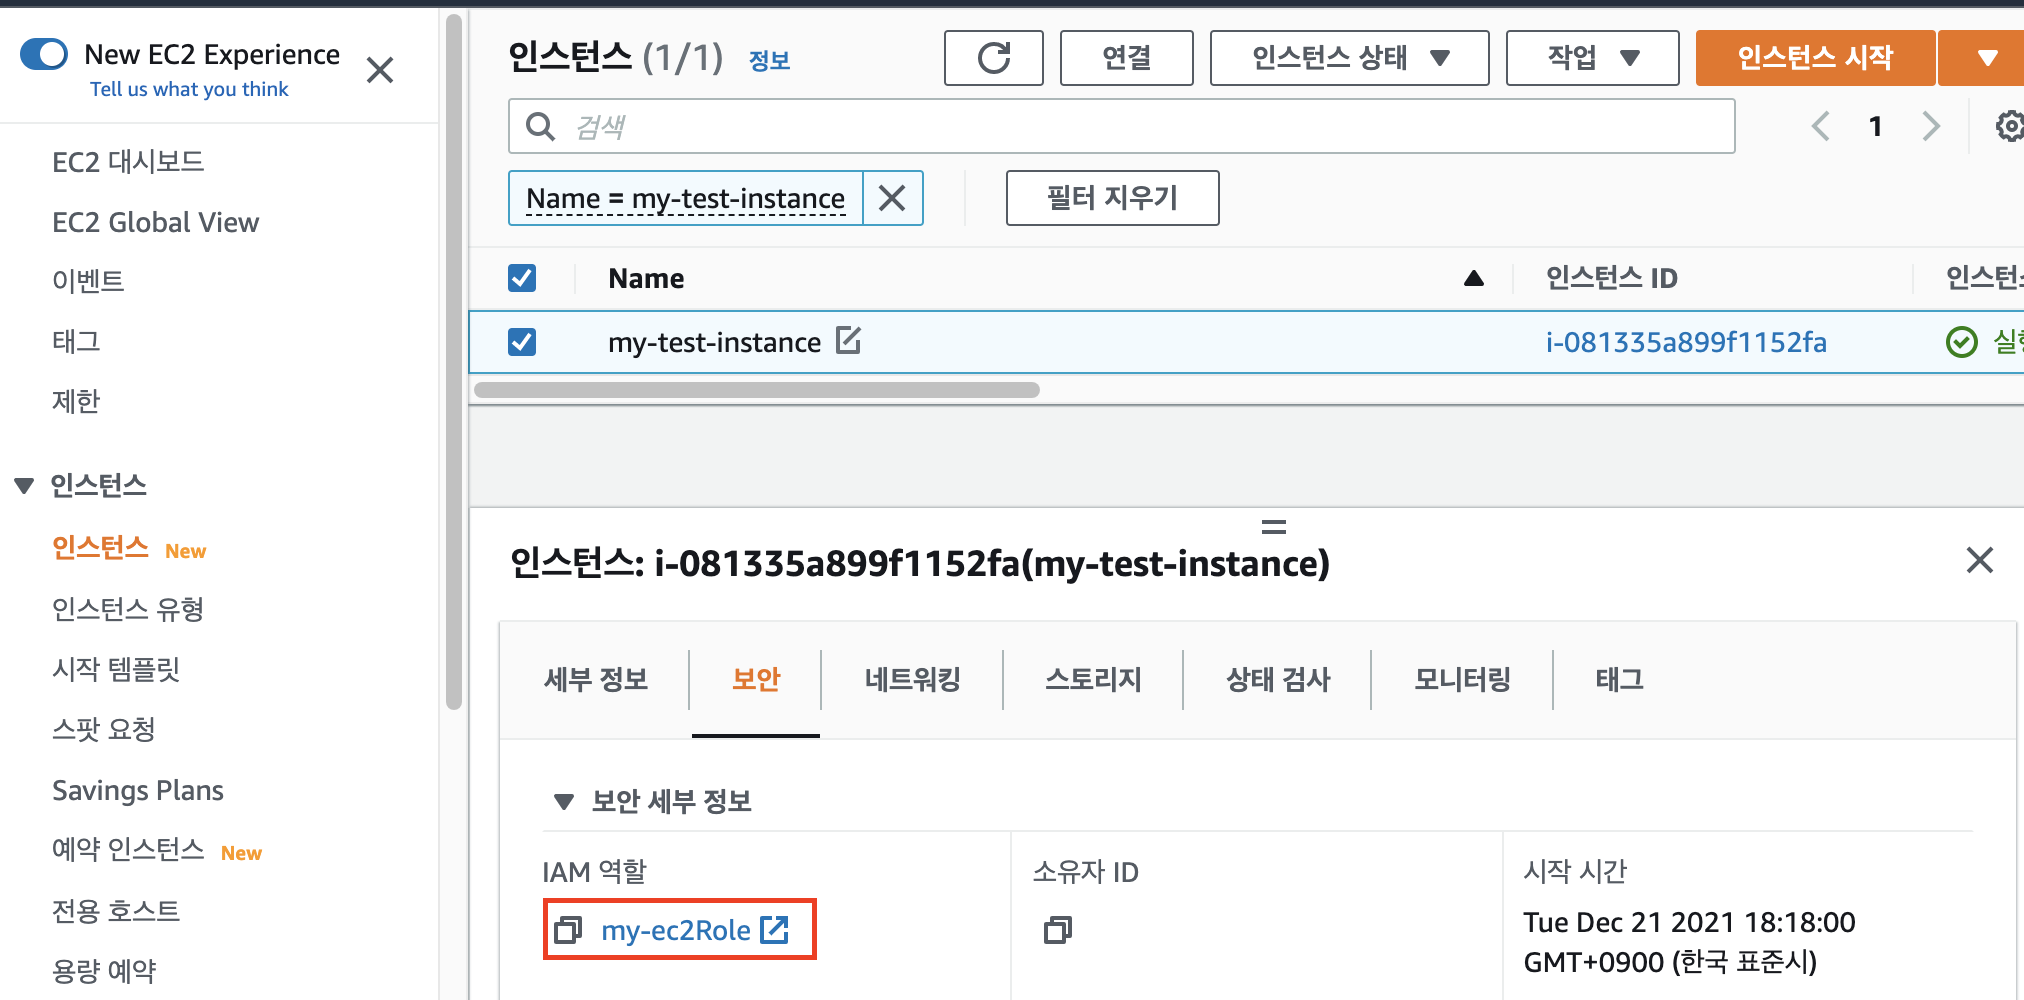Open 제한 in the sidebar
Screen dimensions: 2024x1000
click(x=76, y=401)
